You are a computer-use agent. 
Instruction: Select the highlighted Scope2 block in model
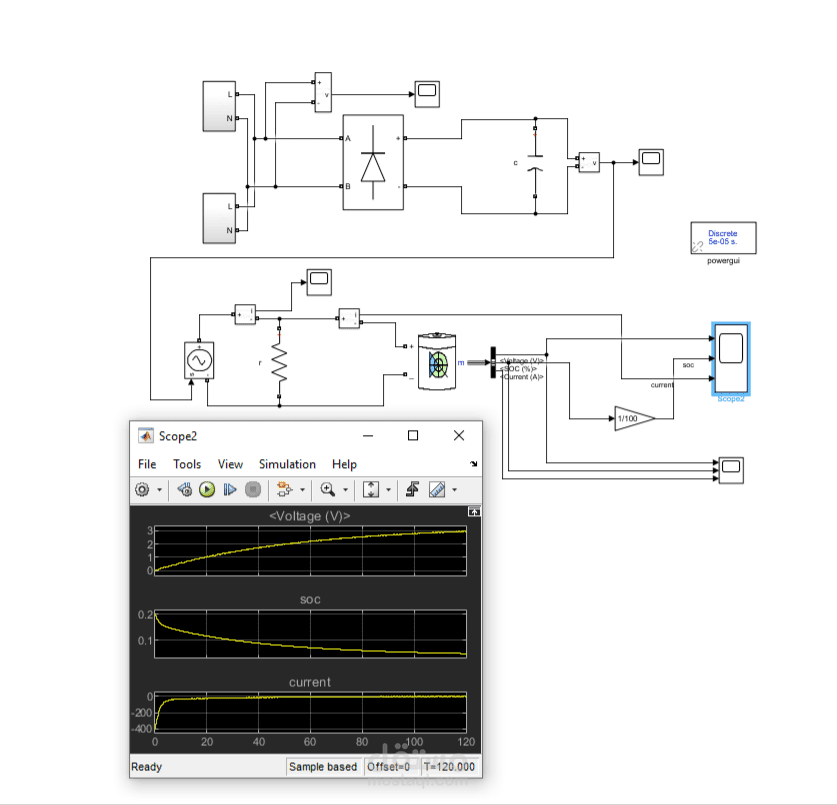coord(731,359)
